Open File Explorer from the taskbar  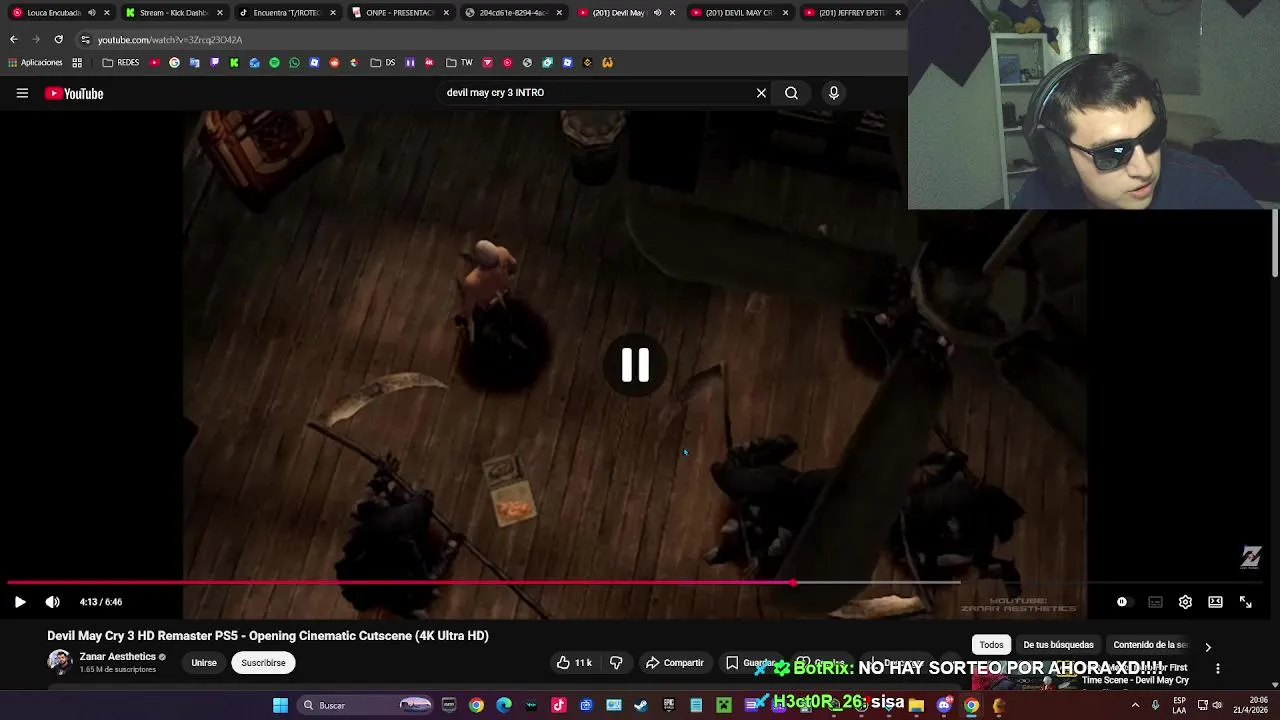click(917, 705)
